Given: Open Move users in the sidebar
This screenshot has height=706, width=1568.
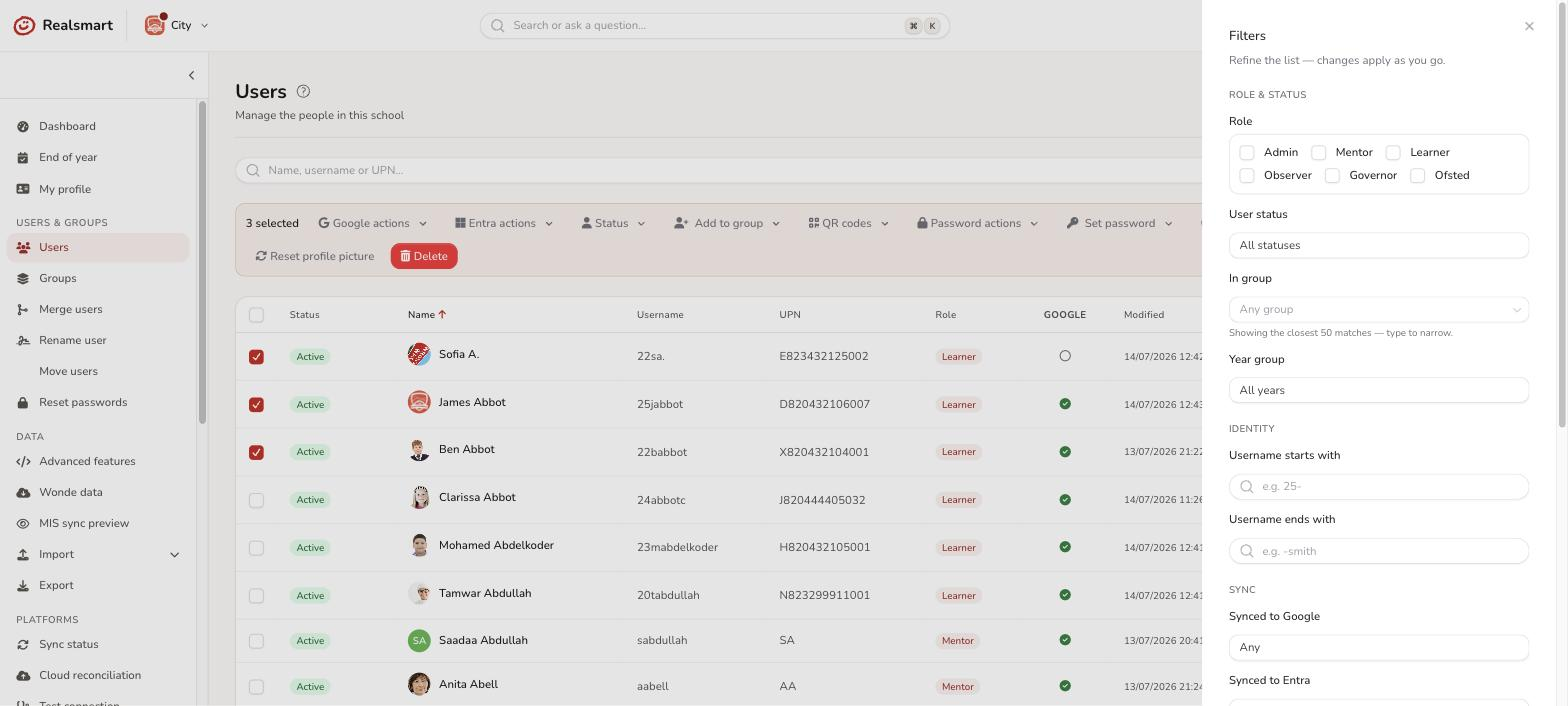Looking at the screenshot, I should click(98, 371).
